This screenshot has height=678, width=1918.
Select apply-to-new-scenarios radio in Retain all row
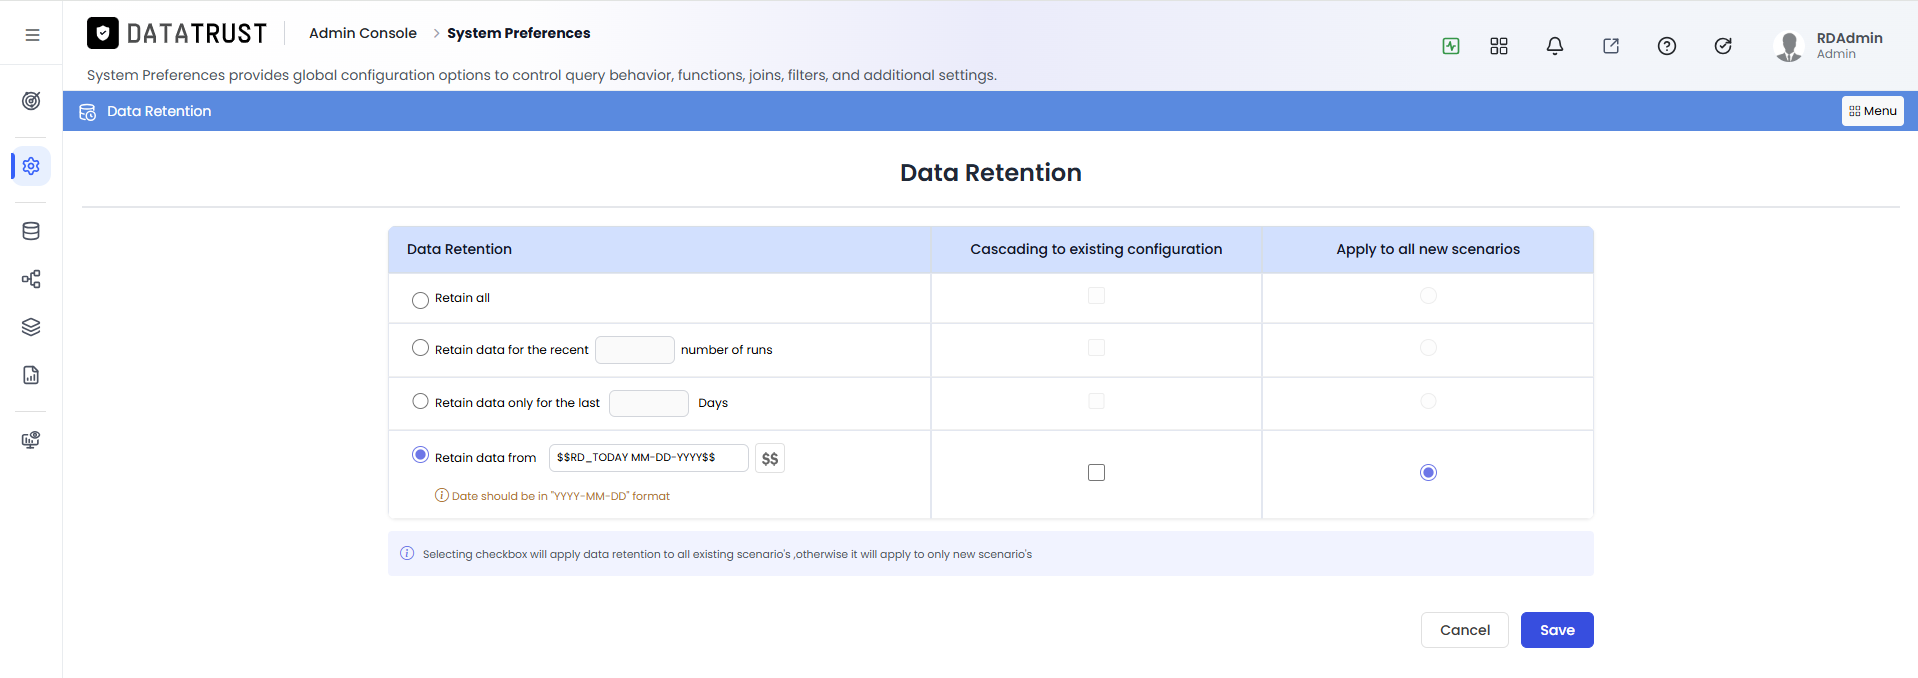point(1428,296)
